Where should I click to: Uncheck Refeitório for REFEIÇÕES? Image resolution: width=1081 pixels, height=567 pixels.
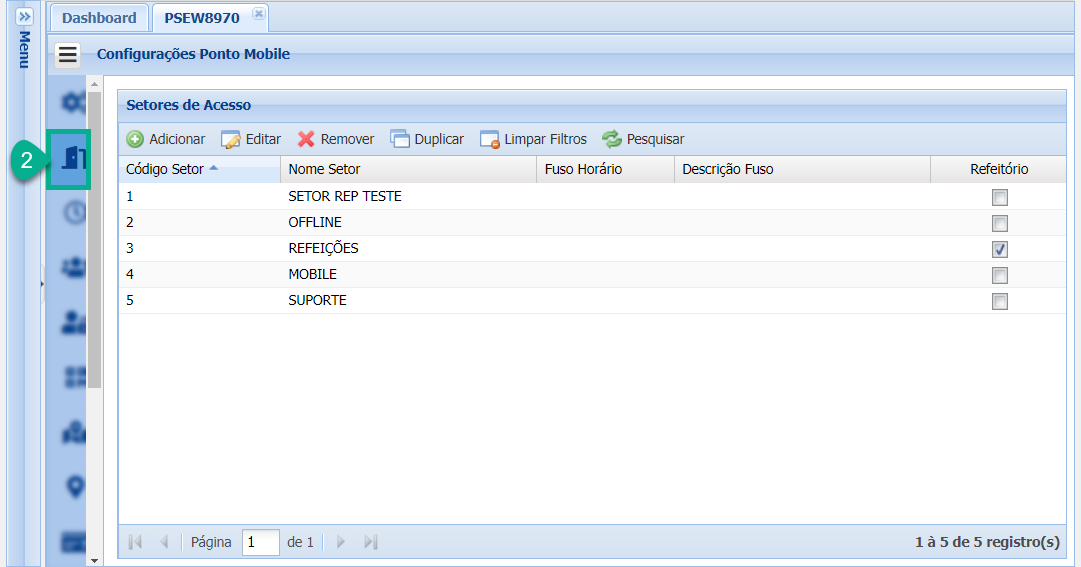pyautogui.click(x=1000, y=249)
